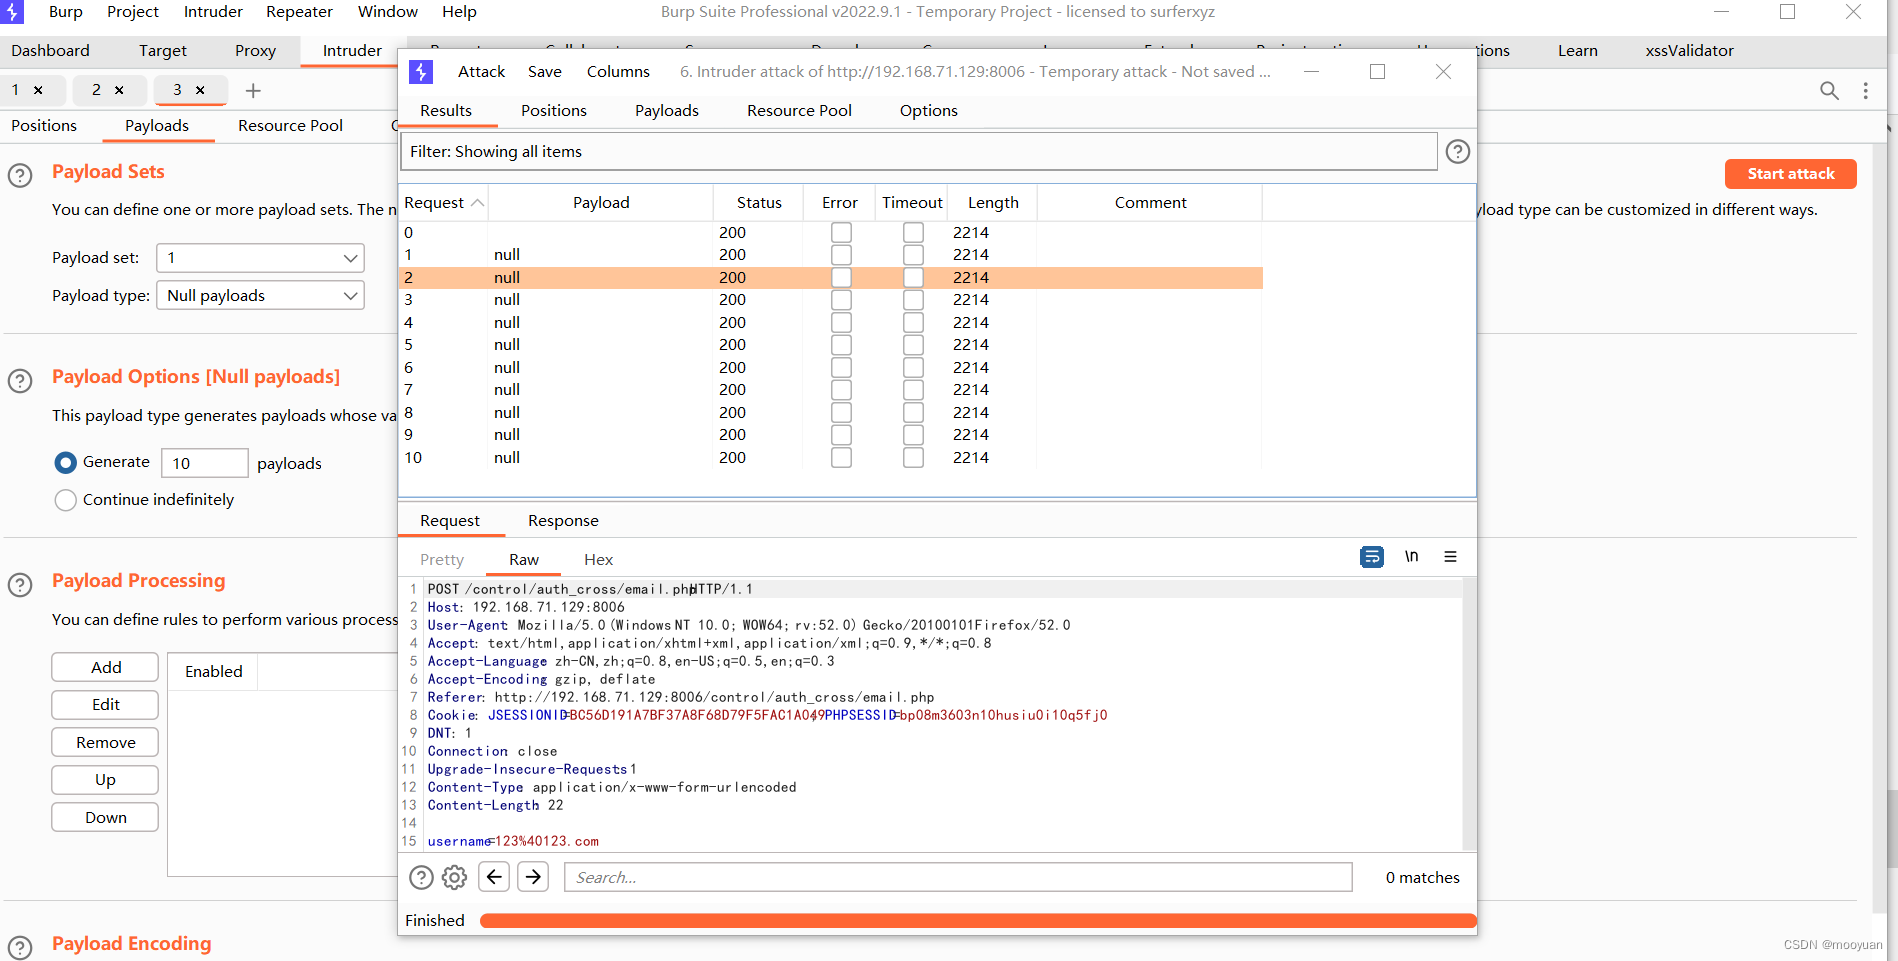The height and width of the screenshot is (961, 1898).
Task: Select result row for request 6
Action: 831,367
